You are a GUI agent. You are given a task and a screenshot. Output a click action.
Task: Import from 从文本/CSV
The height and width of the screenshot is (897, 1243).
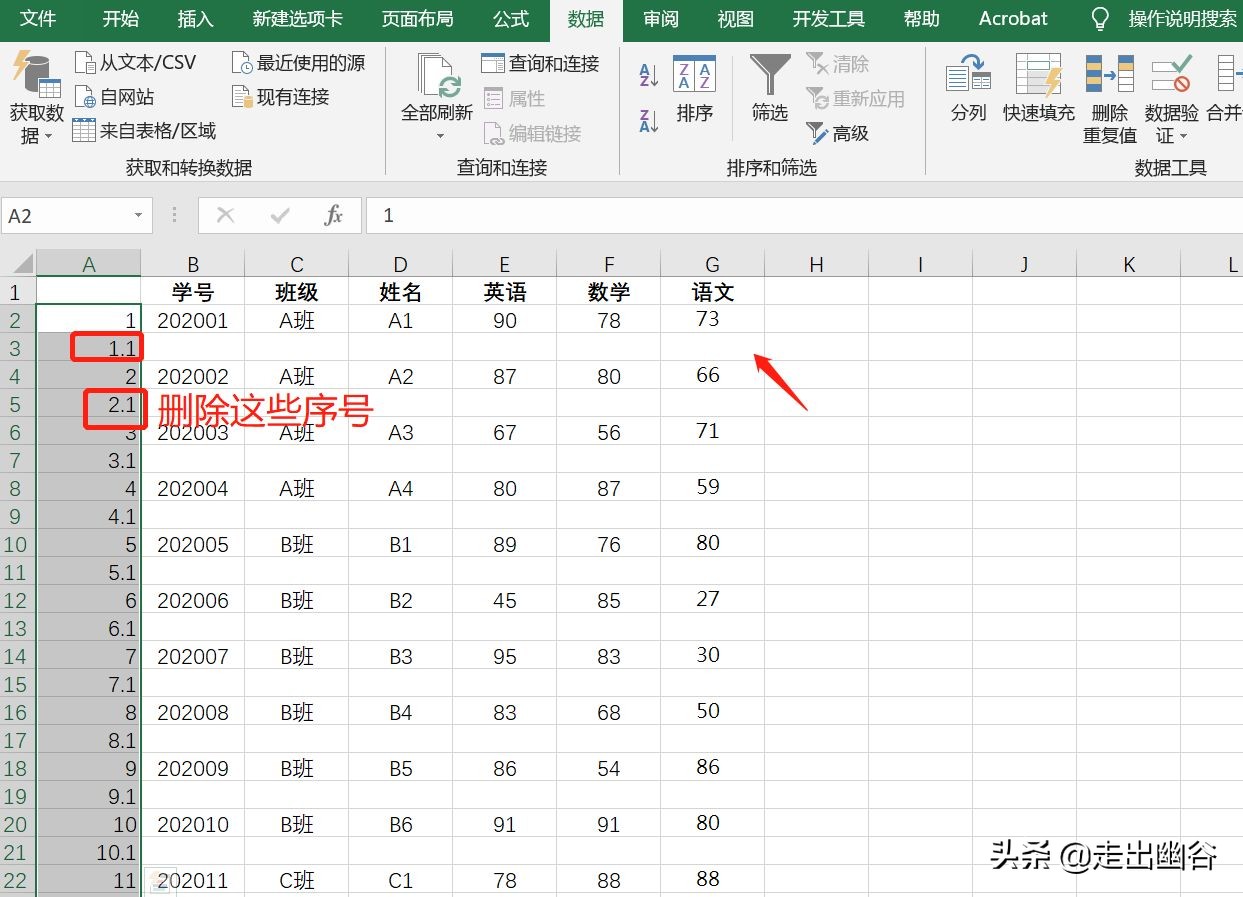pyautogui.click(x=135, y=63)
